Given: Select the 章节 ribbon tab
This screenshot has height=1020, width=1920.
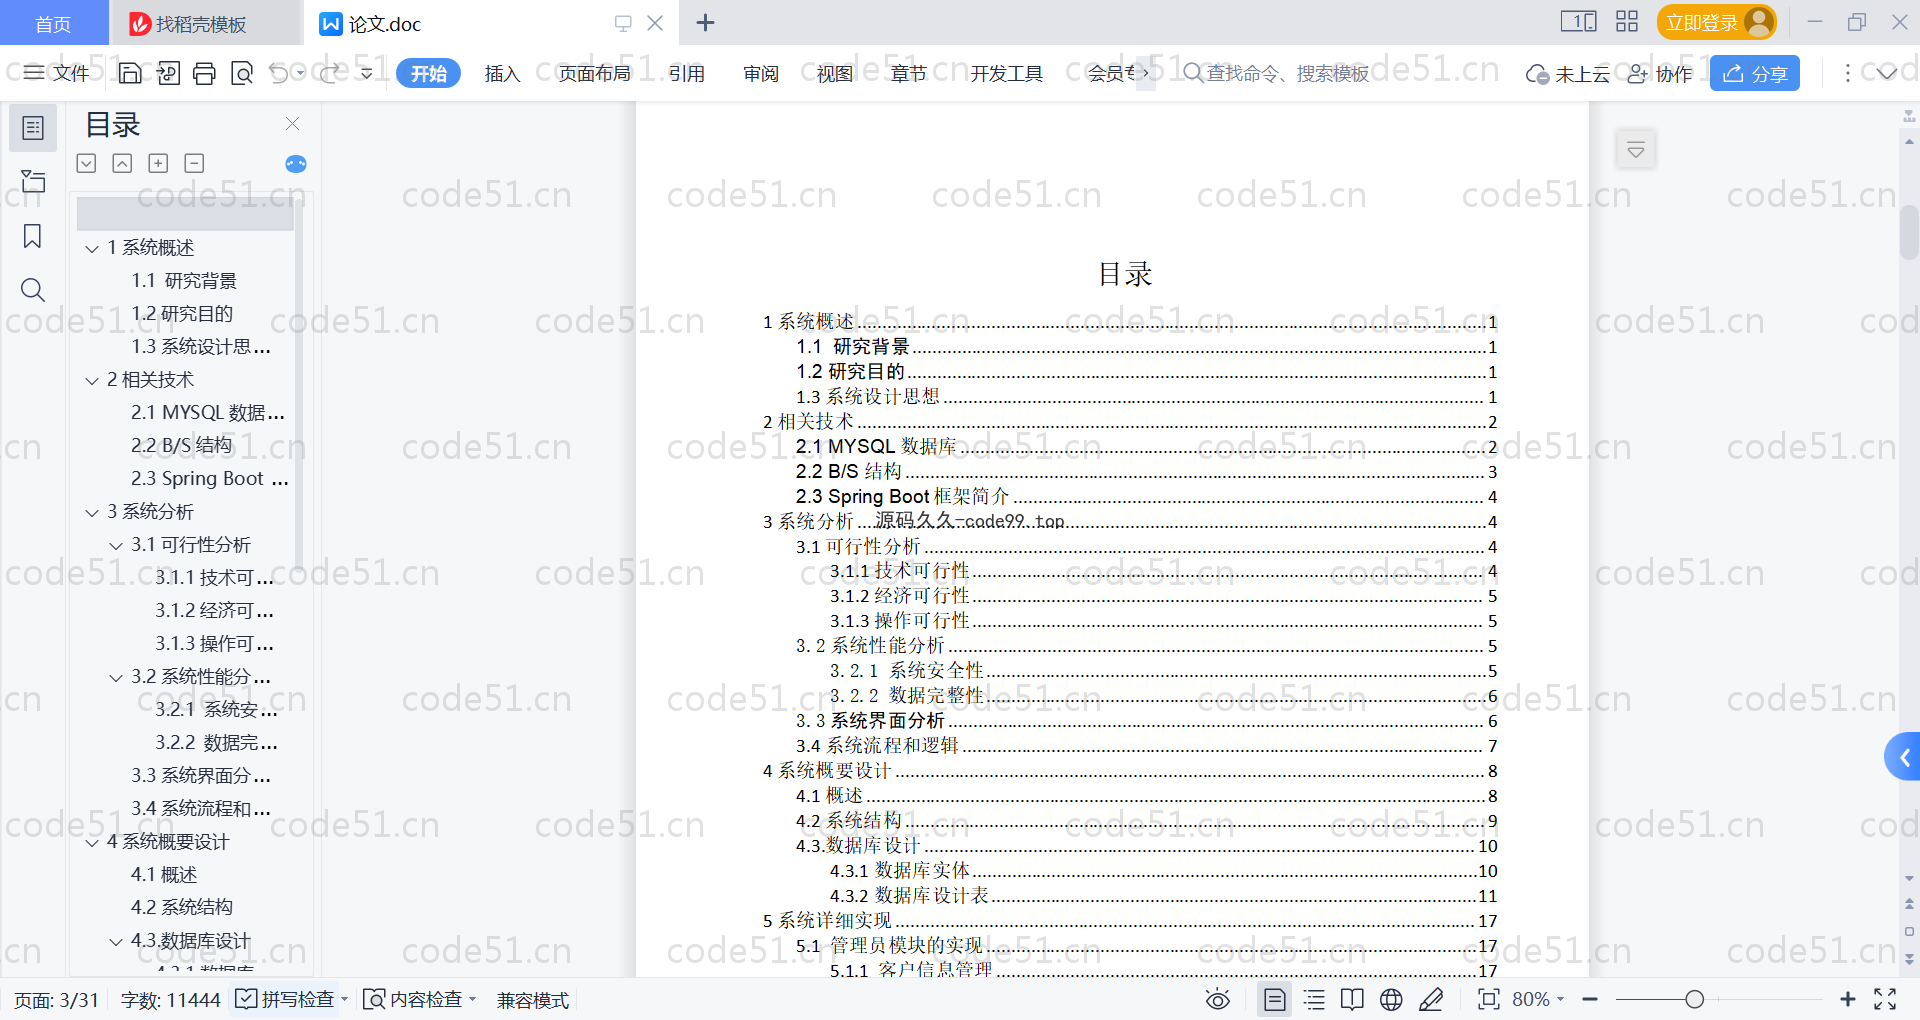Looking at the screenshot, I should [x=909, y=73].
